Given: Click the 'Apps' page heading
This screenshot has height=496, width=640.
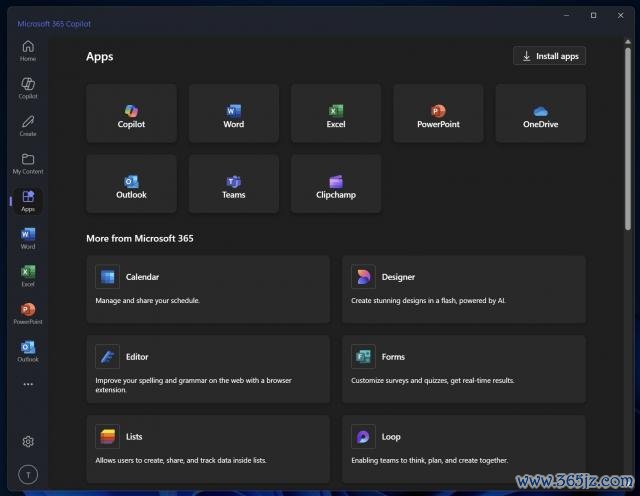Looking at the screenshot, I should coord(100,57).
